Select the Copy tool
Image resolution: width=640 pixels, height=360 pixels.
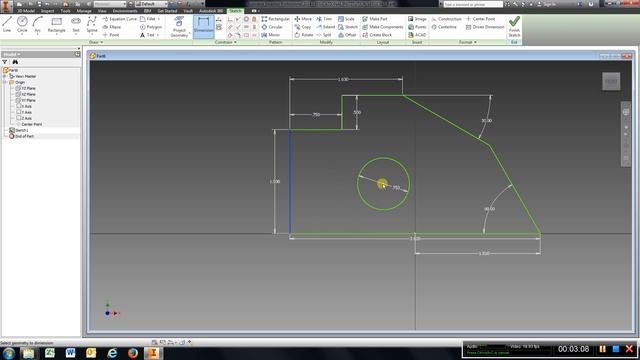point(303,27)
